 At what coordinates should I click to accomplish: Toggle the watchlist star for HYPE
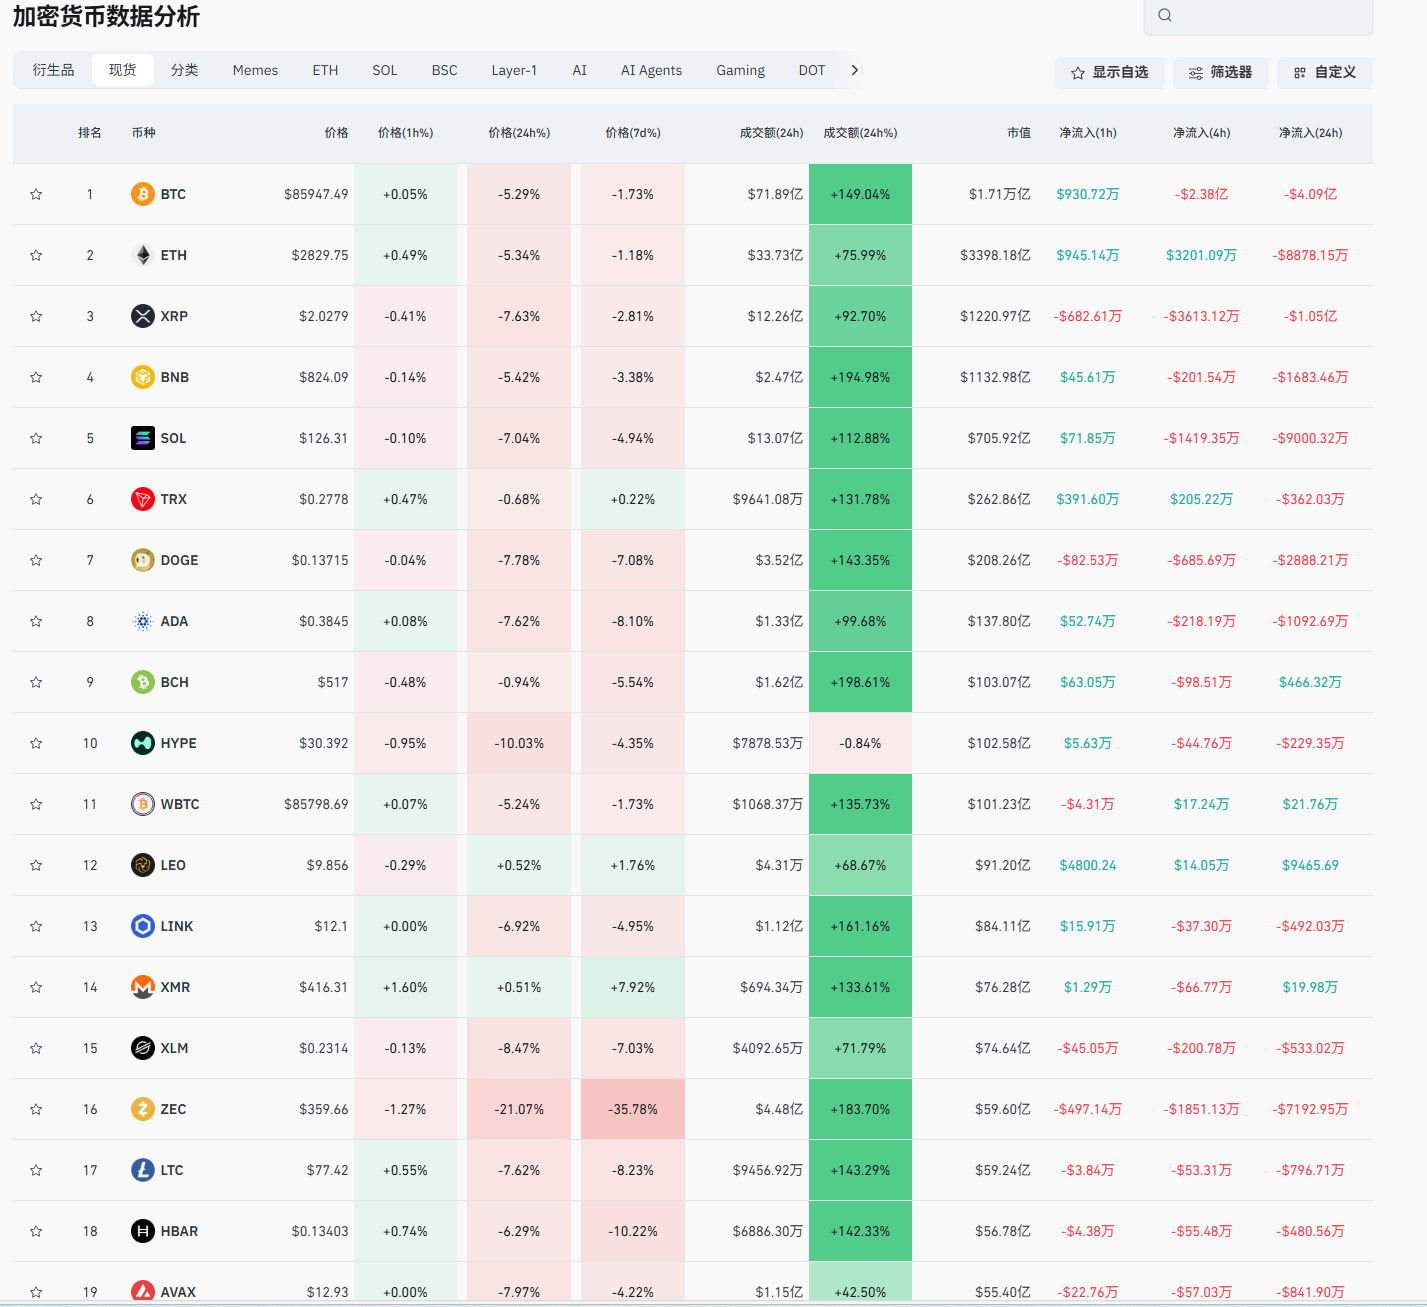pos(36,743)
